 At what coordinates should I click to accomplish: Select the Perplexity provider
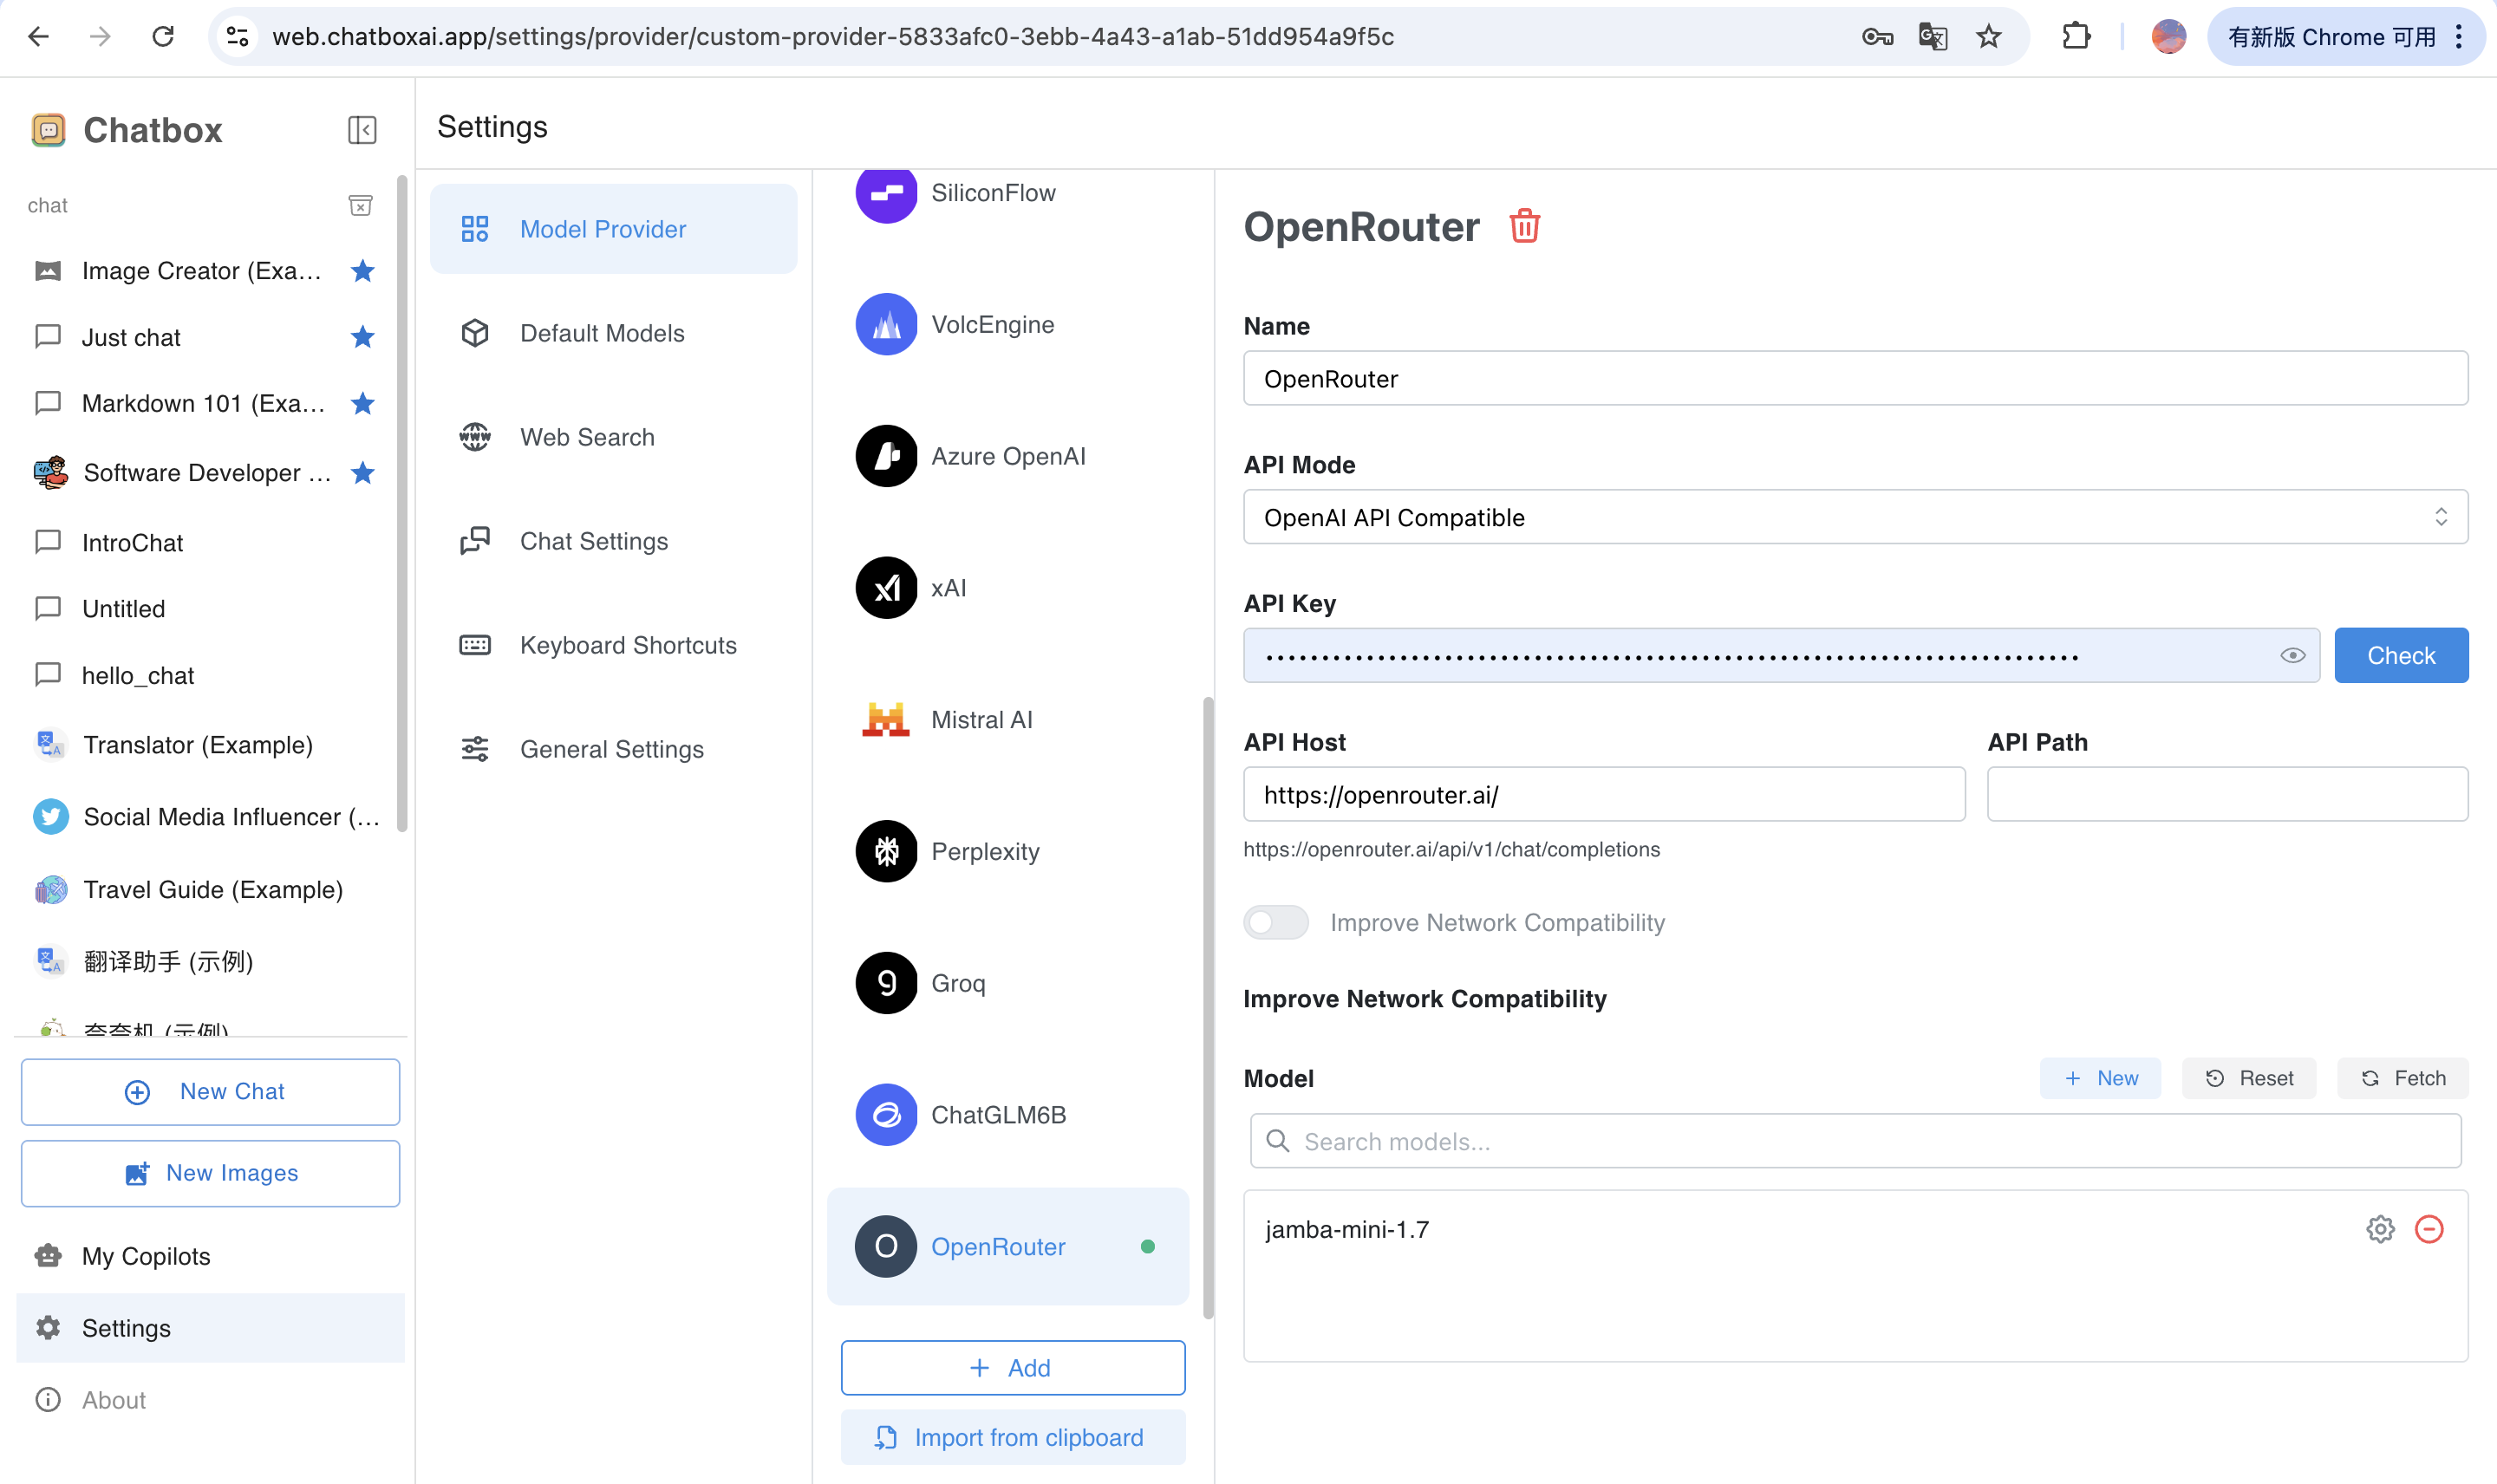(x=985, y=851)
